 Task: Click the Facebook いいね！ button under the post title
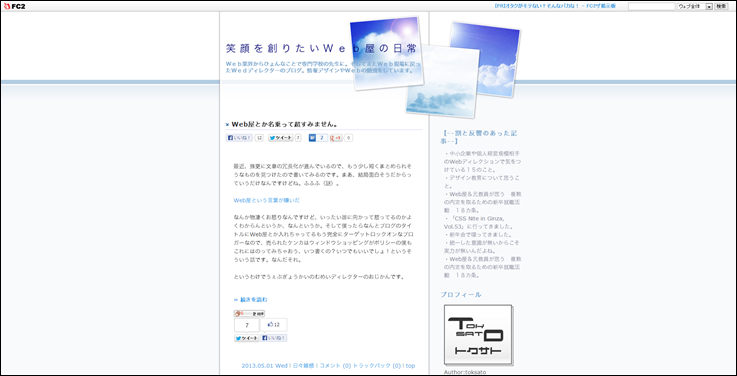239,138
